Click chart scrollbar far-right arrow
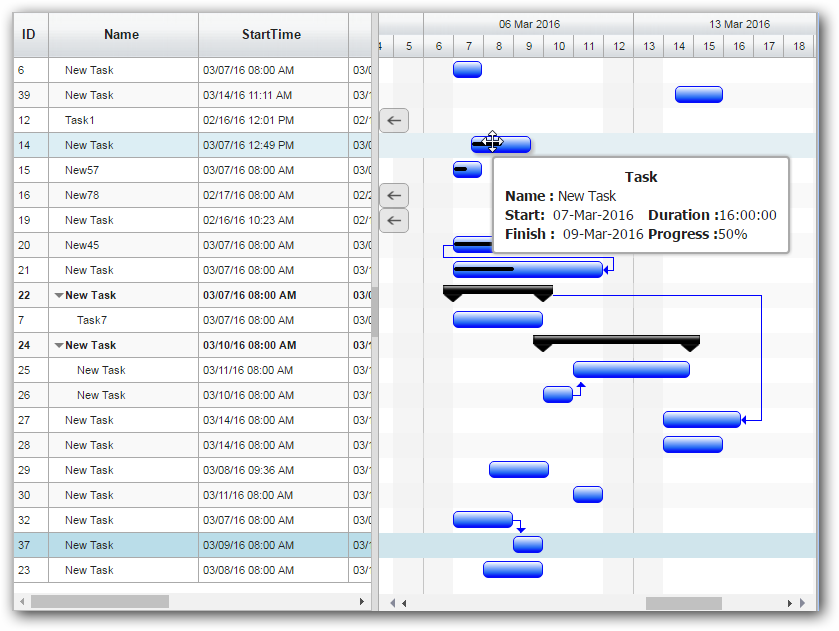This screenshot has height=631, width=839. coord(801,603)
